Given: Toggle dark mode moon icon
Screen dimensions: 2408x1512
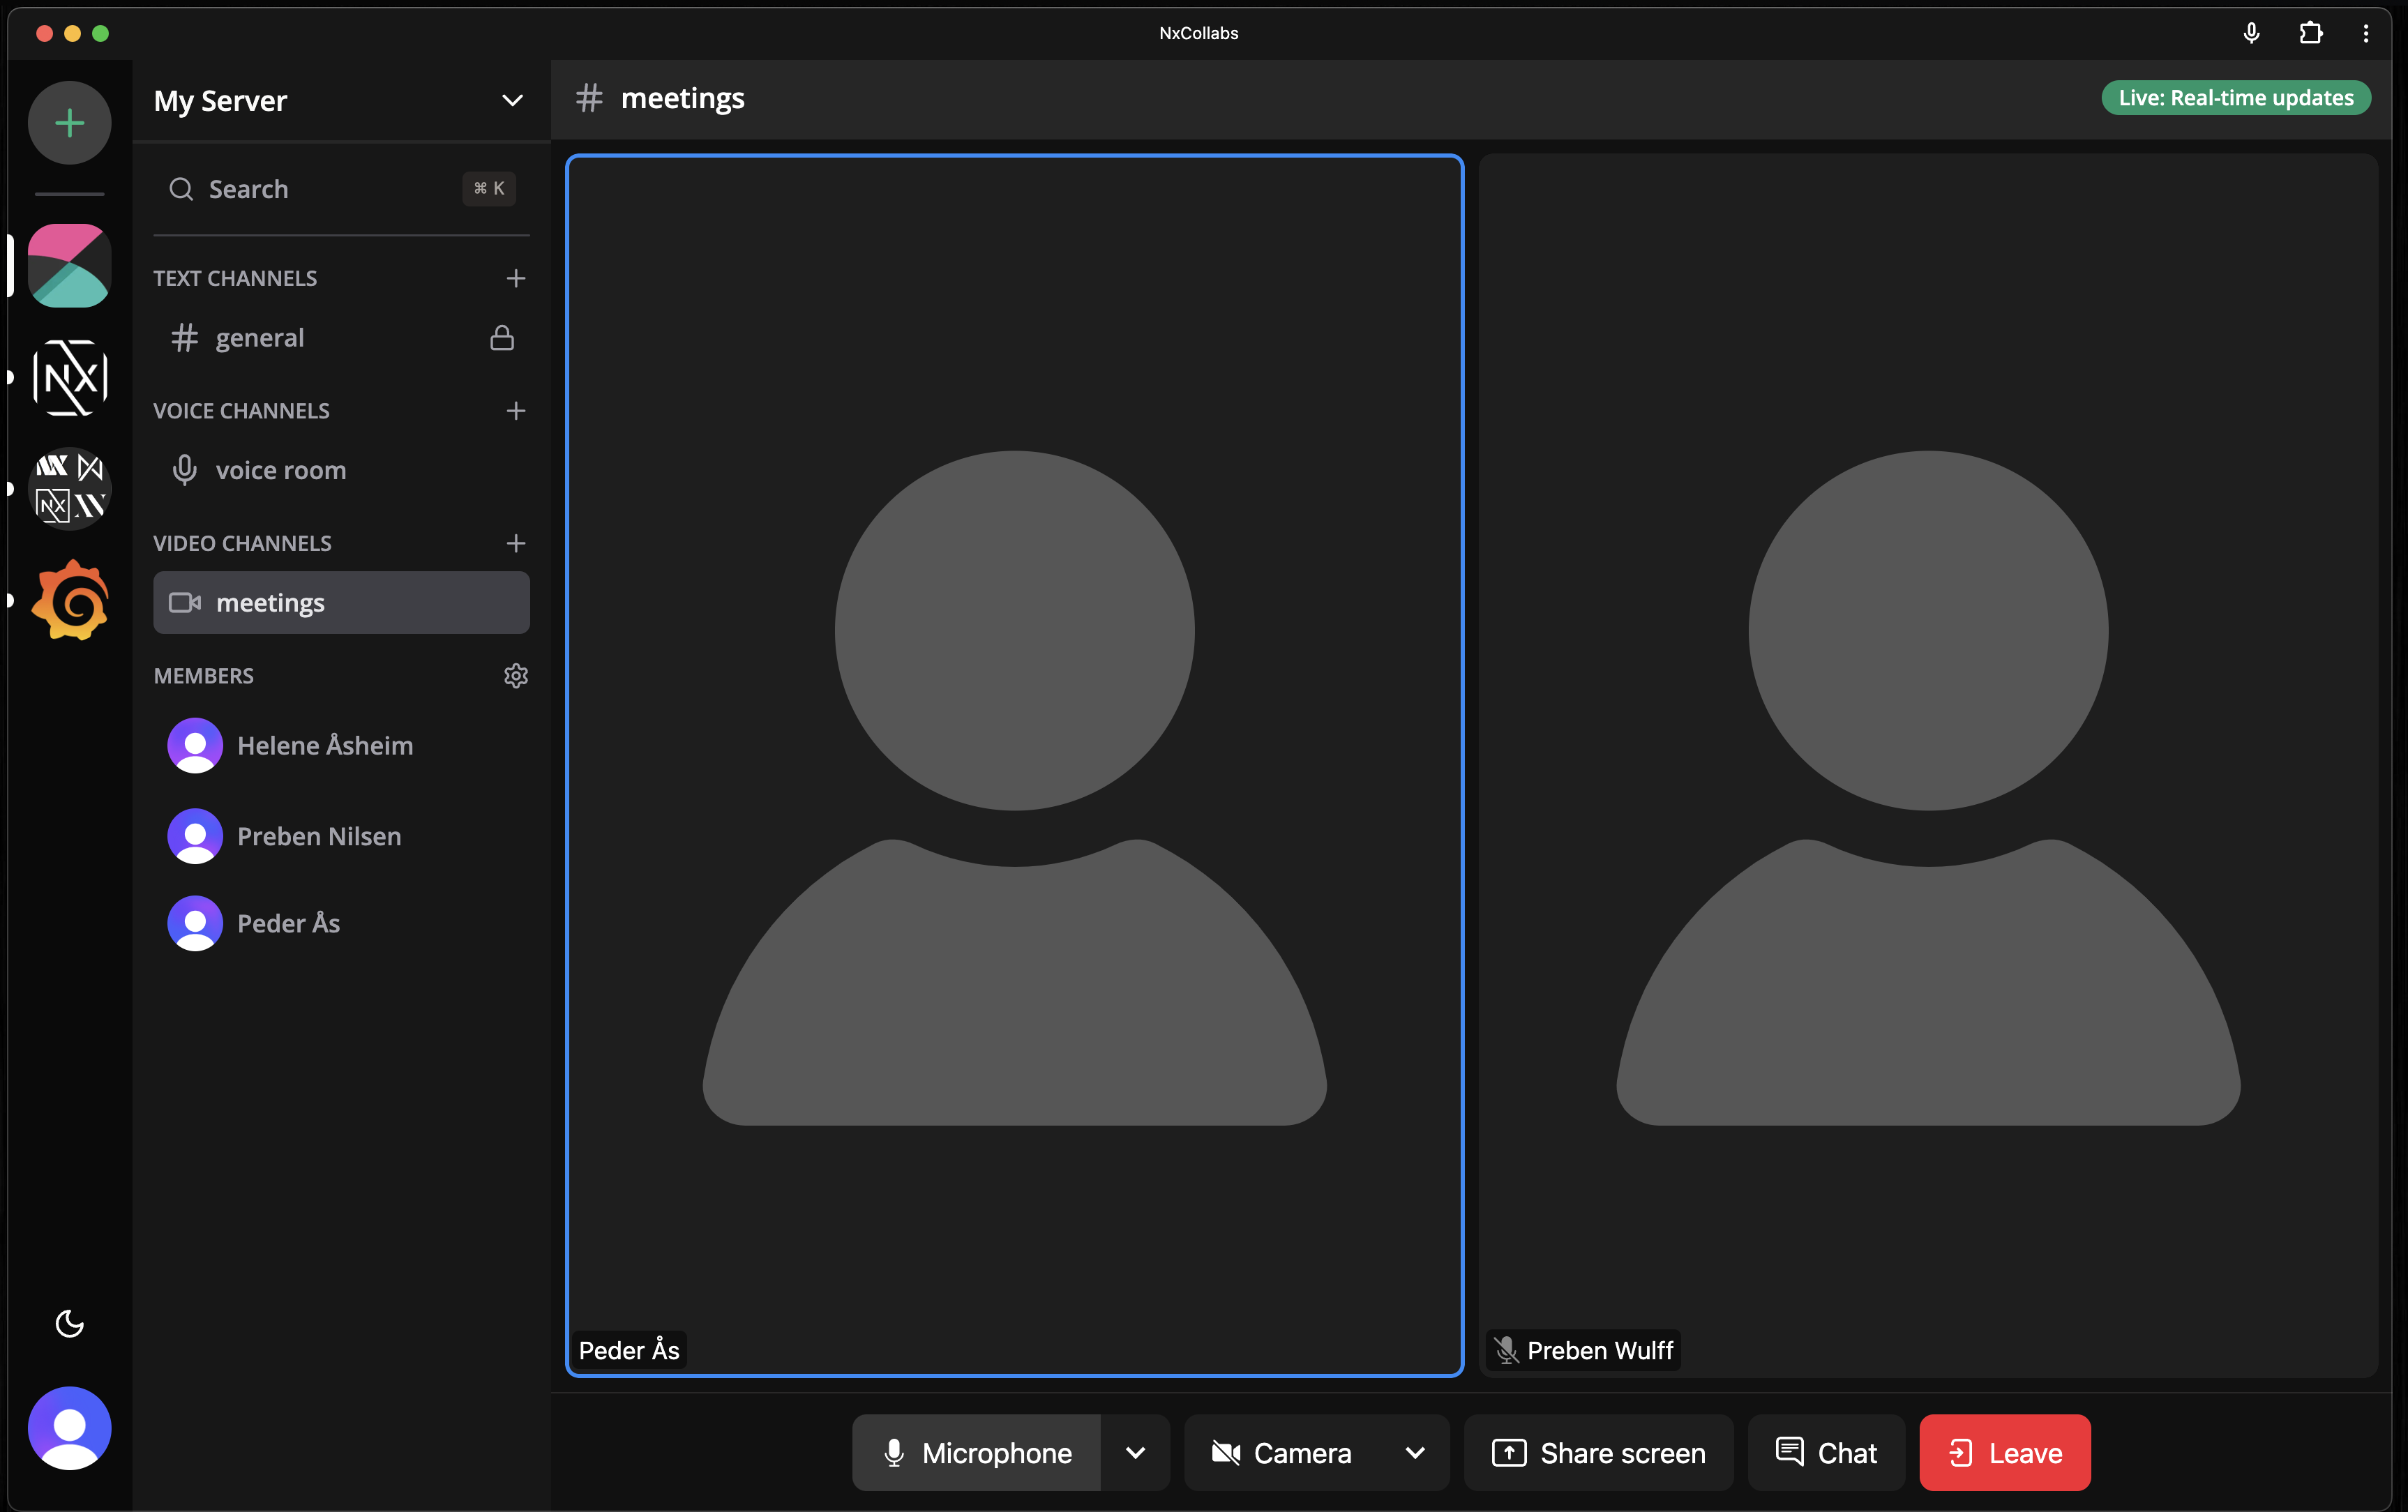Looking at the screenshot, I should 69,1323.
